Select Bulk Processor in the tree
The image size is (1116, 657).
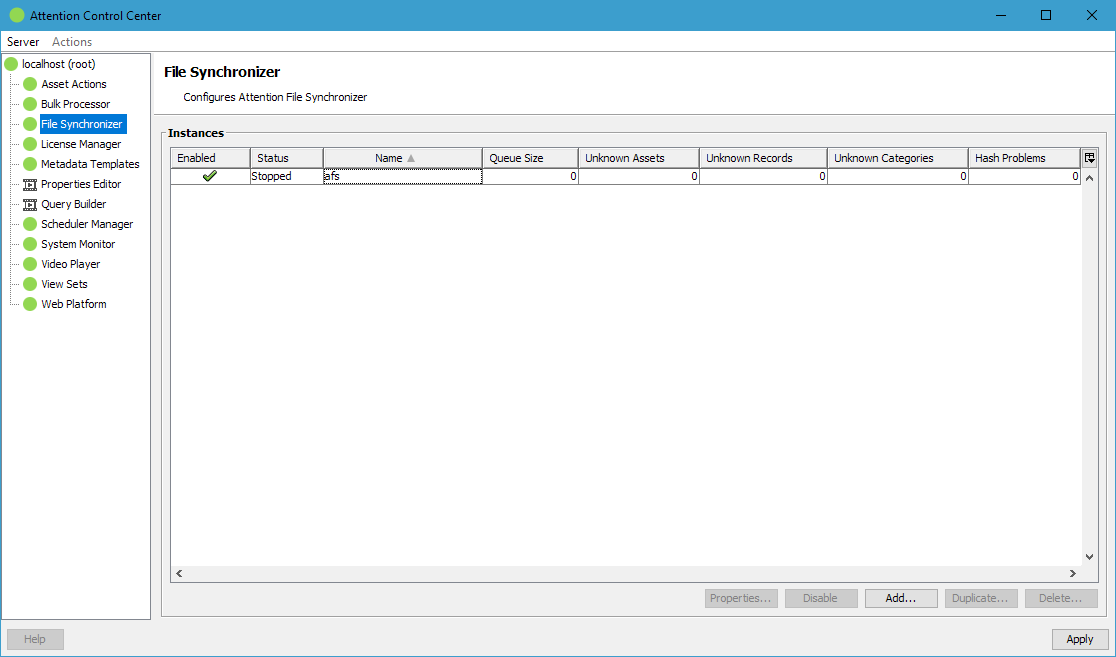(x=75, y=104)
